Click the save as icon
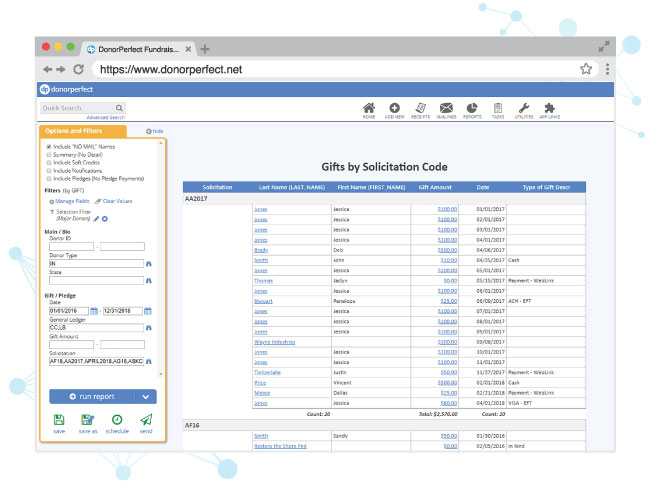650x488 pixels. tap(87, 420)
